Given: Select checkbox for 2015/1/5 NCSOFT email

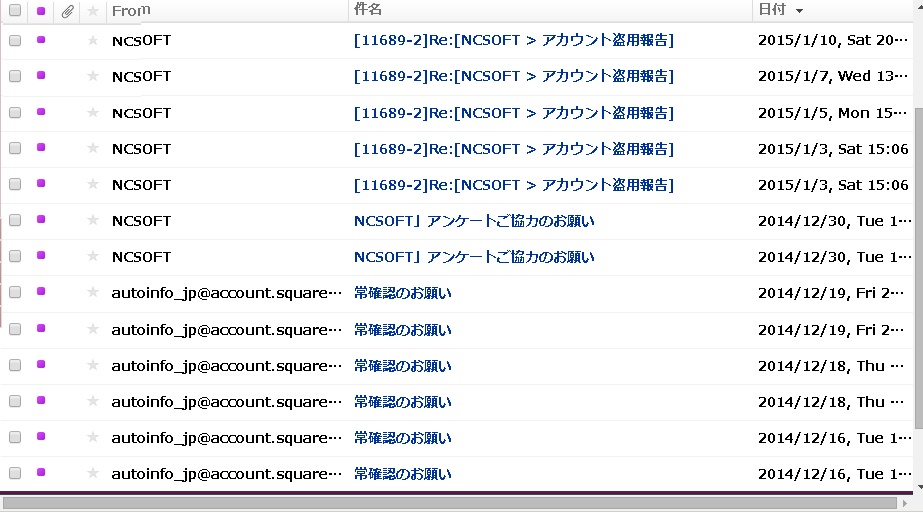Looking at the screenshot, I should (x=15, y=113).
